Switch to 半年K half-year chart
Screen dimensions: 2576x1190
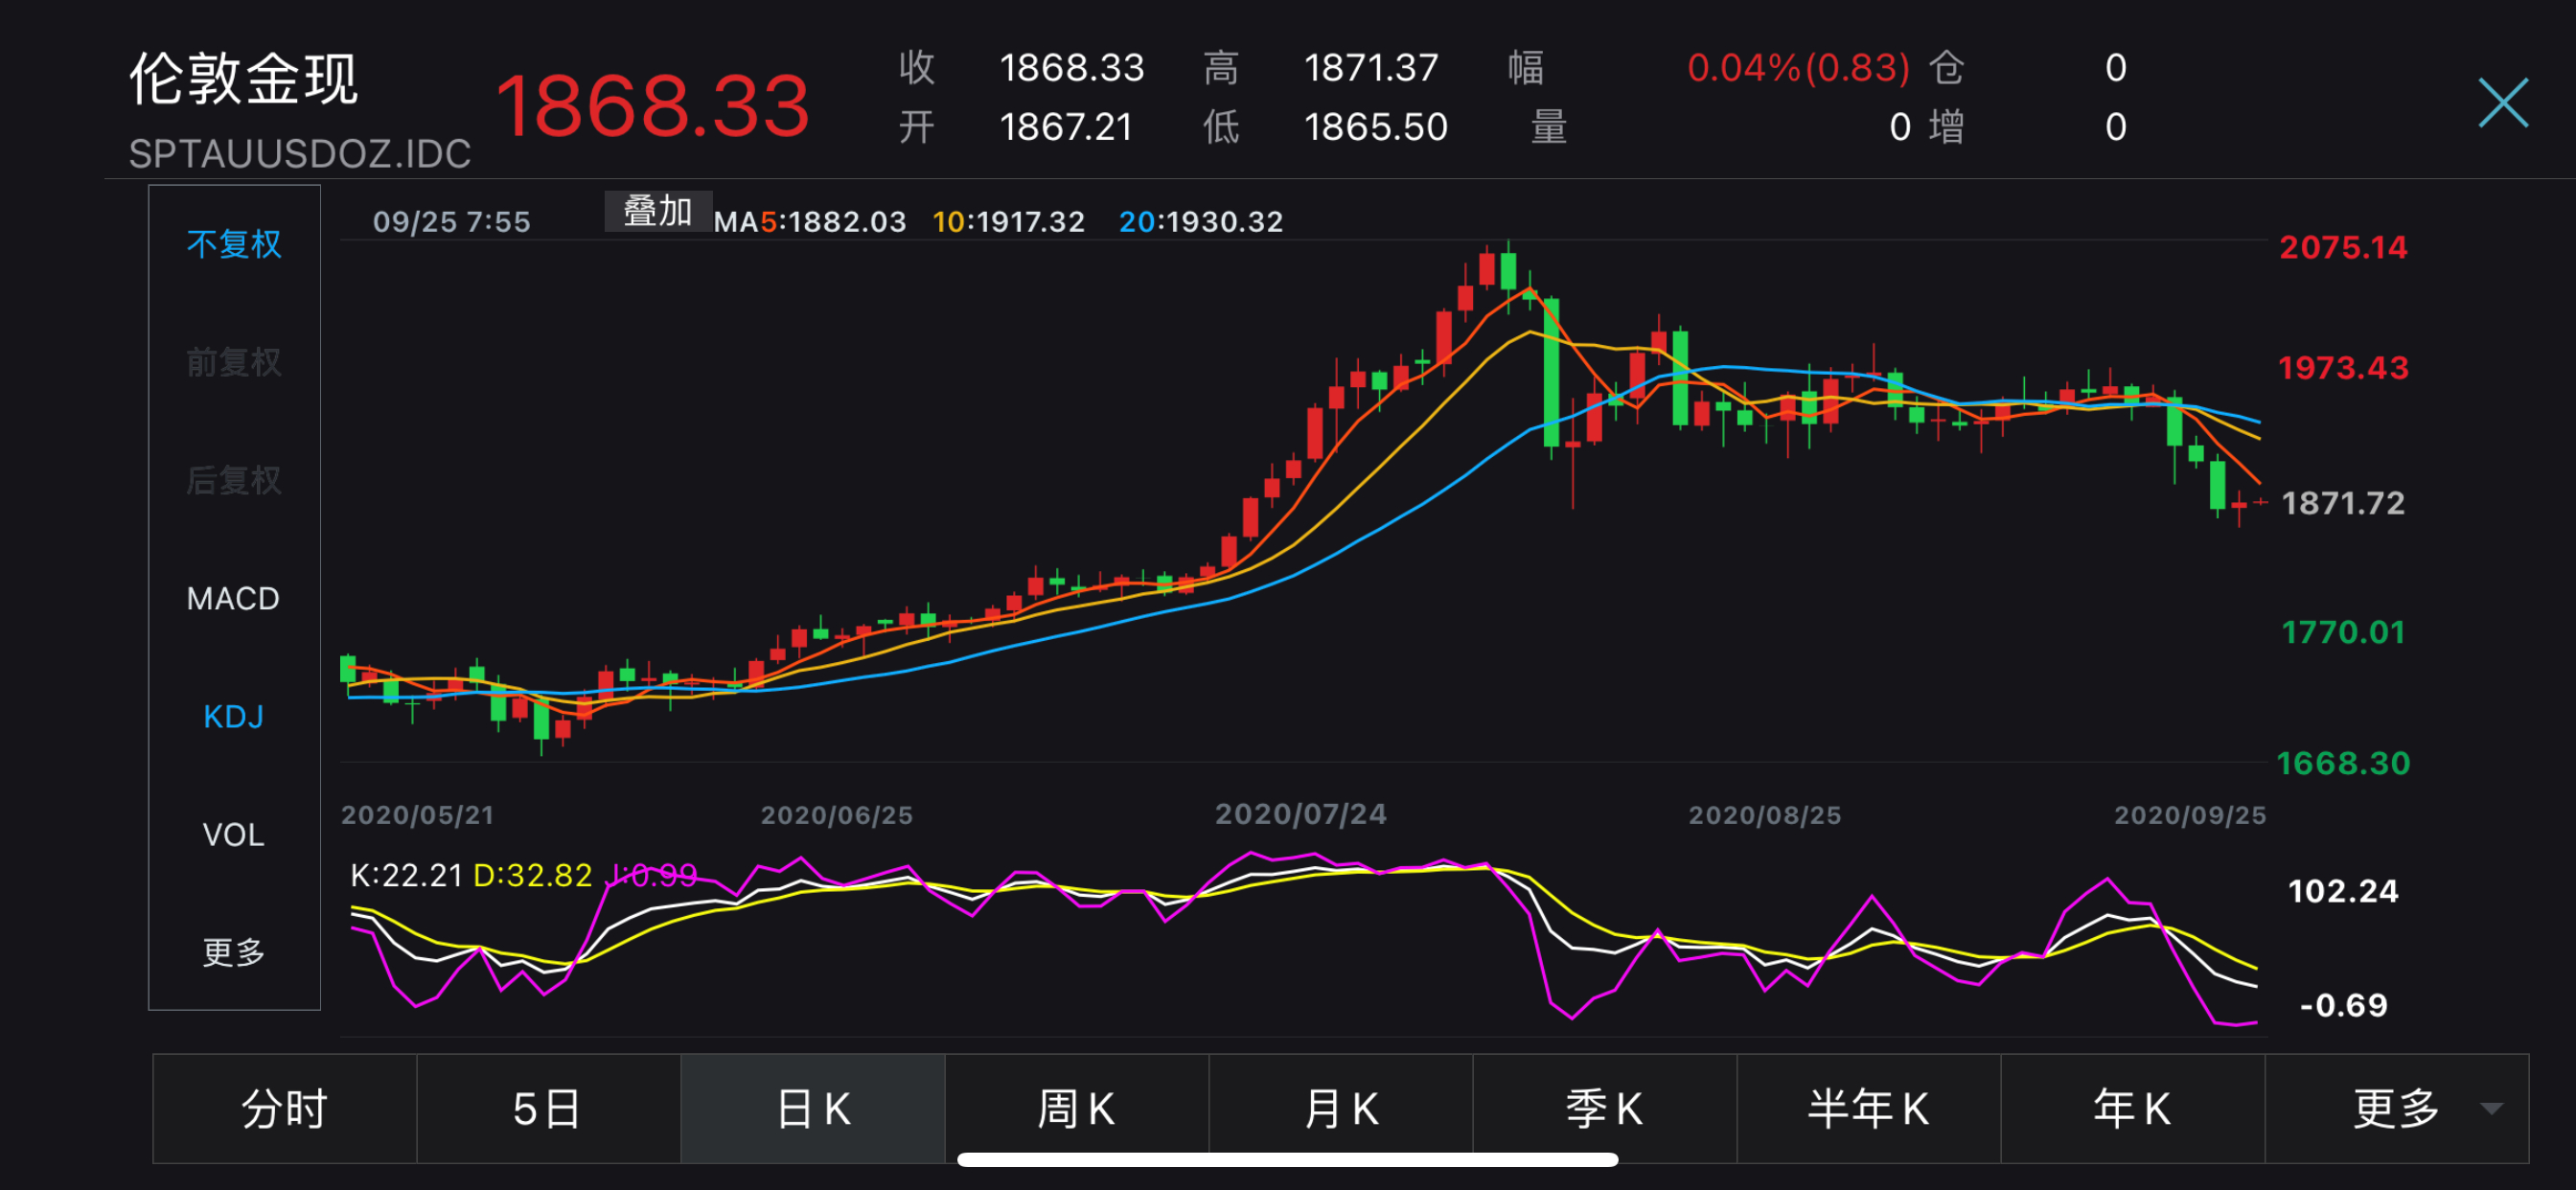[1868, 1108]
